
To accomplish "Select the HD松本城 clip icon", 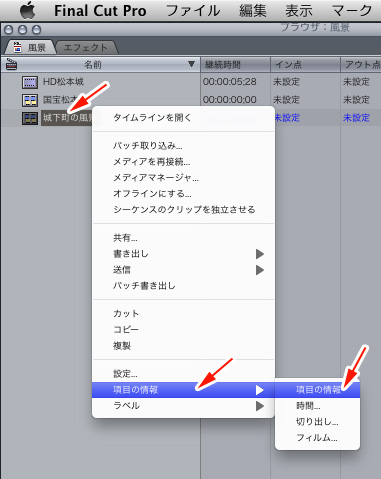I will click(x=30, y=82).
